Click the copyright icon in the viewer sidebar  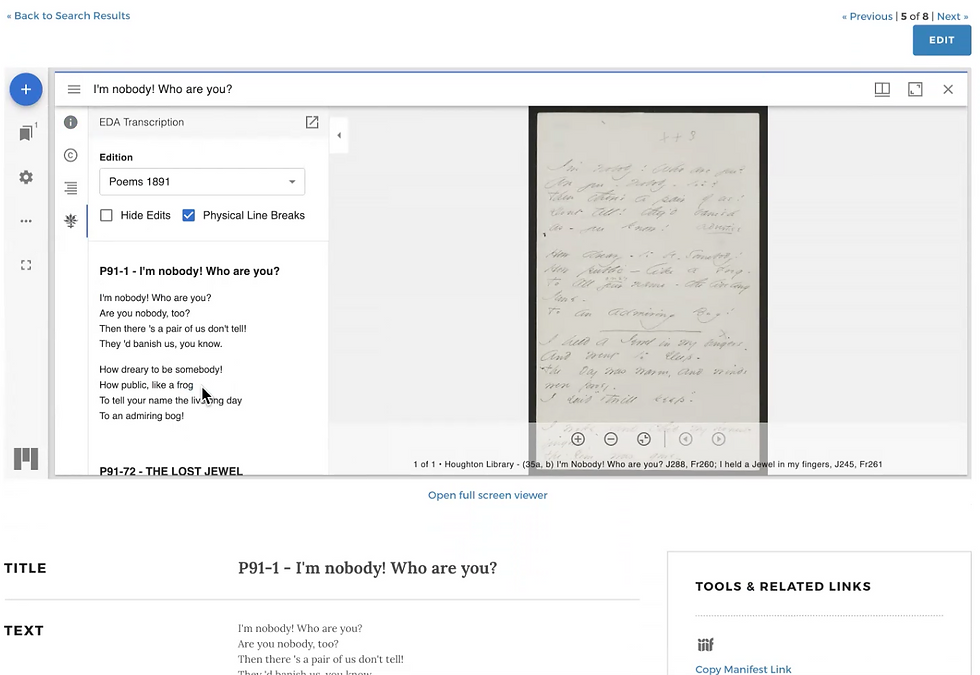pos(70,155)
